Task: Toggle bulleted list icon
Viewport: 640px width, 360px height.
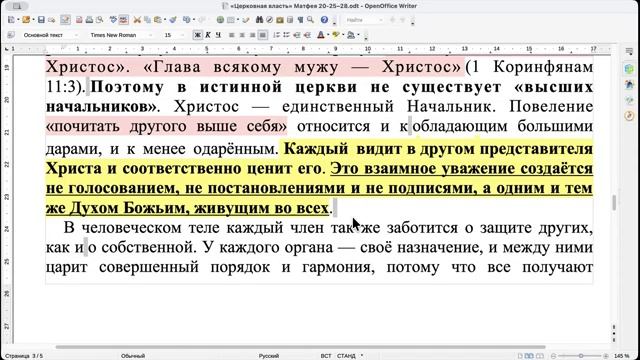Action: [x=286, y=35]
